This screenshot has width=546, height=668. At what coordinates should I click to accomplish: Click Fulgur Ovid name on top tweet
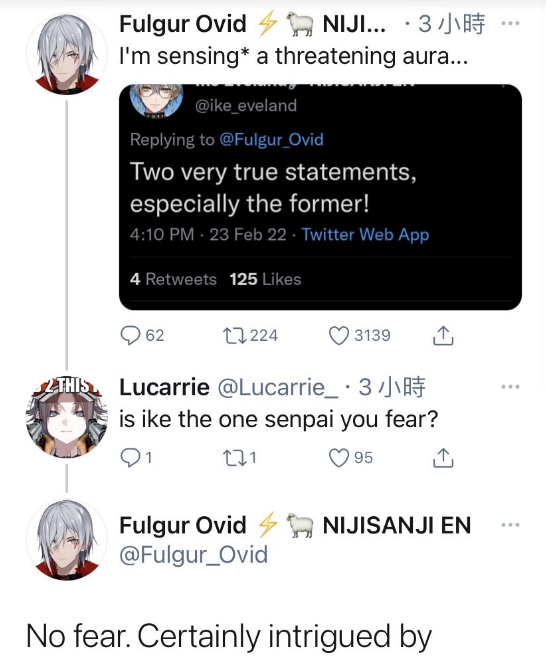pyautogui.click(x=183, y=23)
